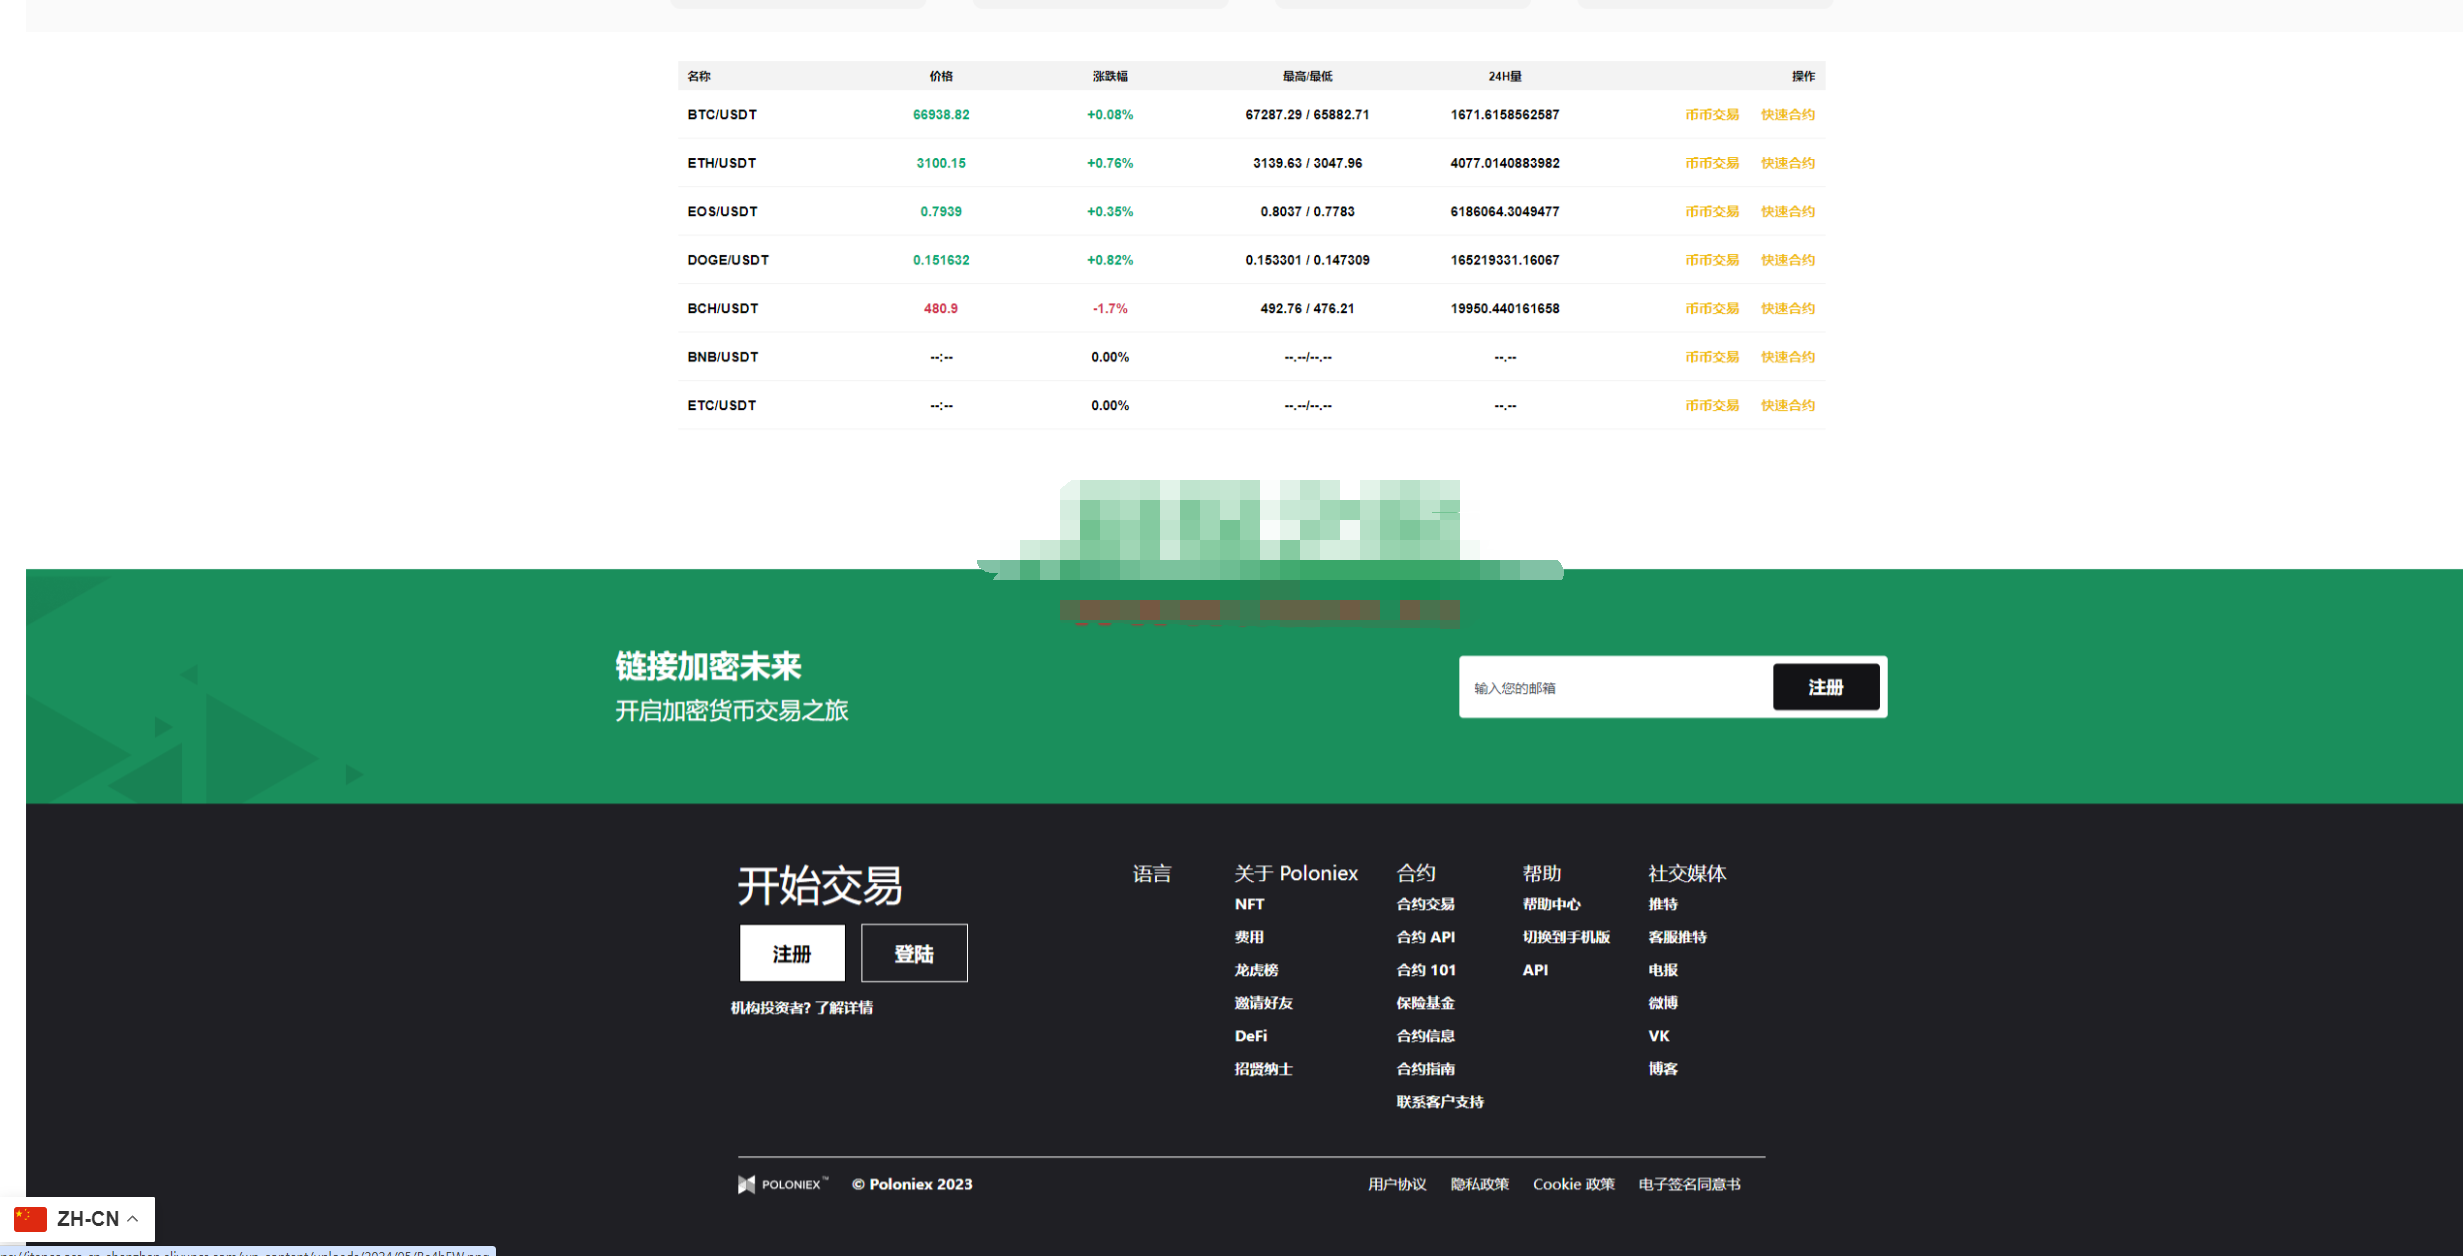Click the white 注册 button under 开始交易
The height and width of the screenshot is (1256, 2463).
[791, 953]
